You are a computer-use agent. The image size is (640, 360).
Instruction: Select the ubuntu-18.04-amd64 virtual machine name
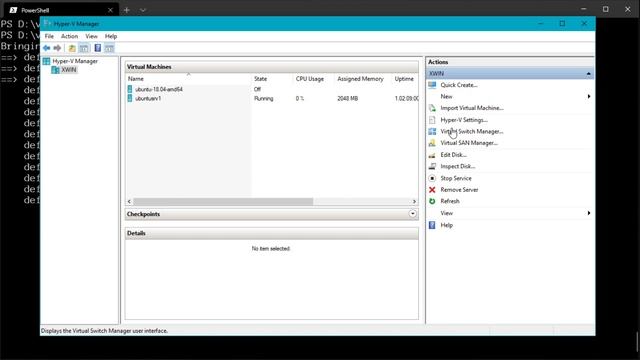point(159,89)
